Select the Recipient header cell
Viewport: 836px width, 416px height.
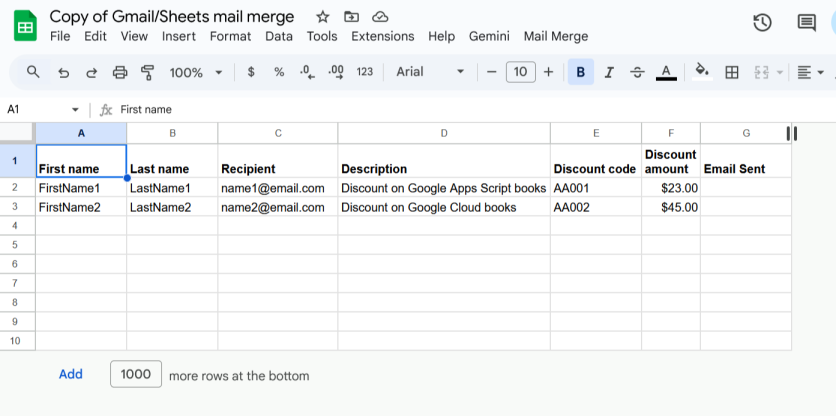(278, 161)
